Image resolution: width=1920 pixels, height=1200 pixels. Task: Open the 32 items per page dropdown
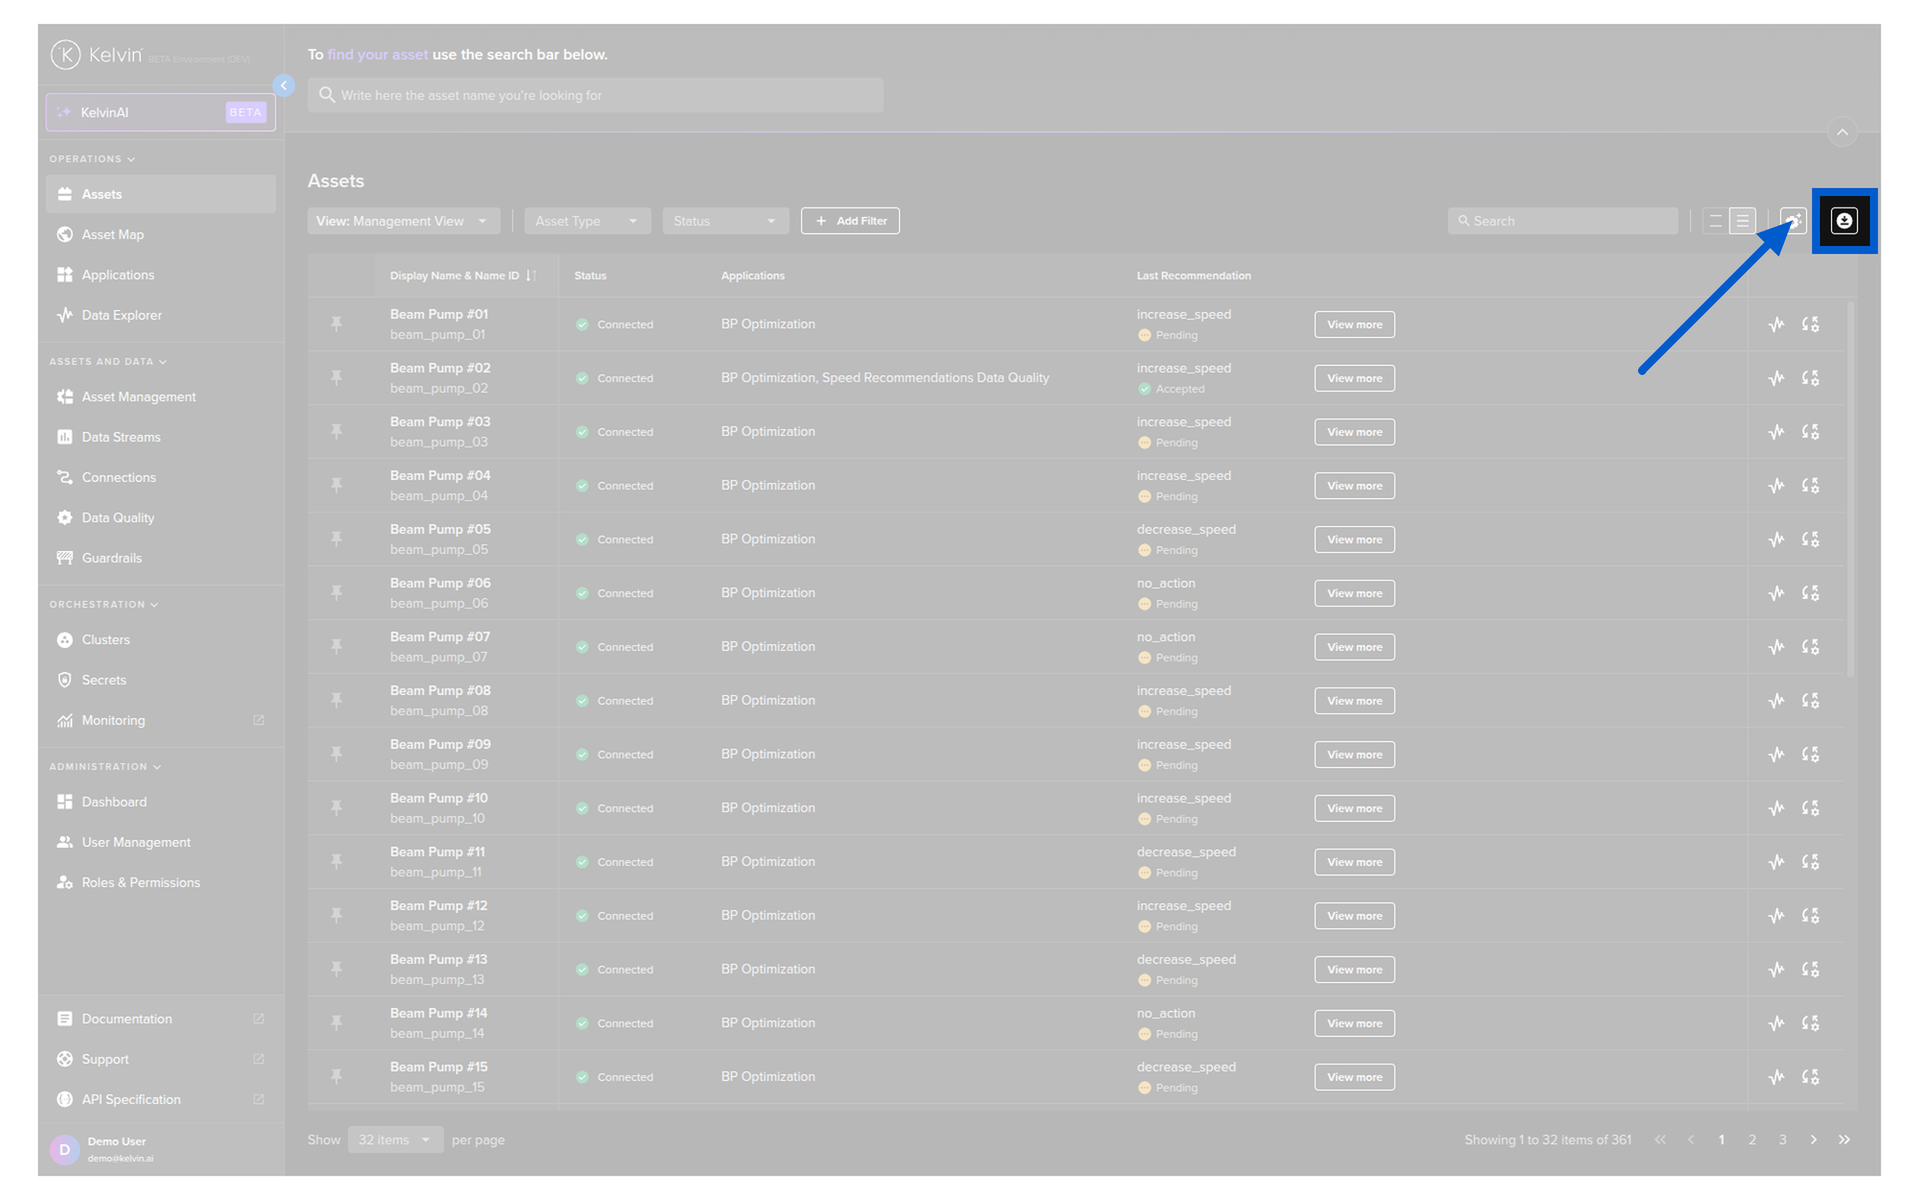[395, 1139]
